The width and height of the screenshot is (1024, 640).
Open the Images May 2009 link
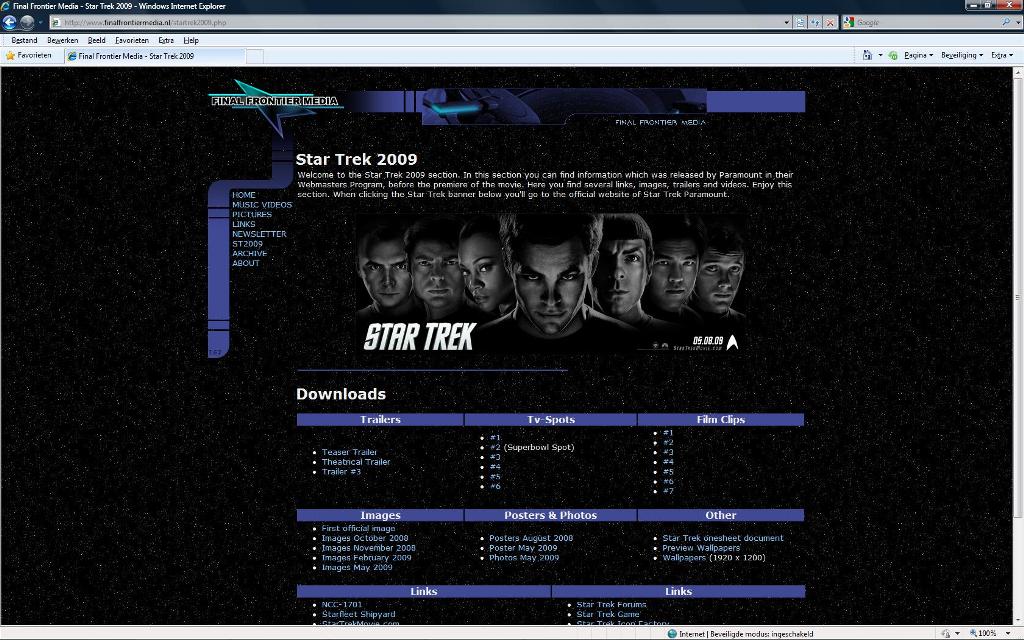pyautogui.click(x=357, y=568)
